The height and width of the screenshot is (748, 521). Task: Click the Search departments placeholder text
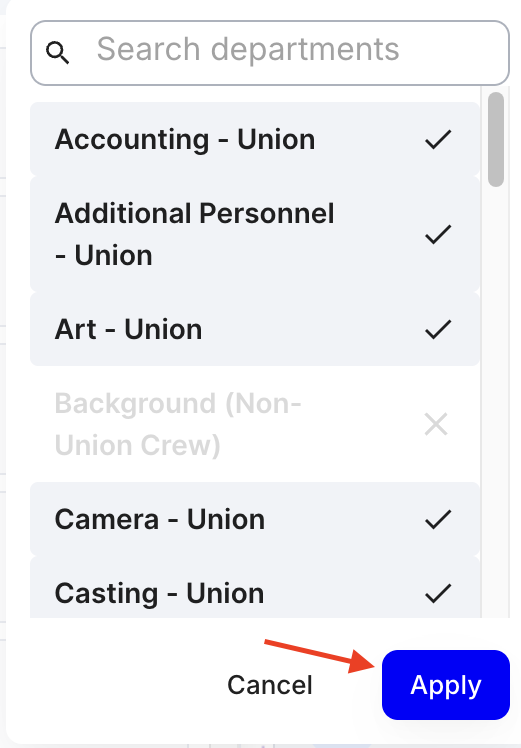(248, 50)
